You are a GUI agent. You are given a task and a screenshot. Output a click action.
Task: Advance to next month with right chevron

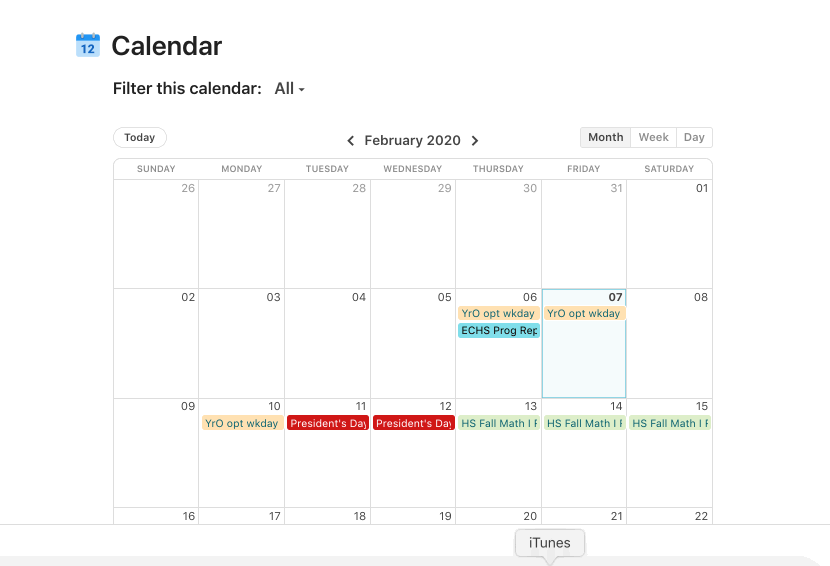tap(475, 141)
